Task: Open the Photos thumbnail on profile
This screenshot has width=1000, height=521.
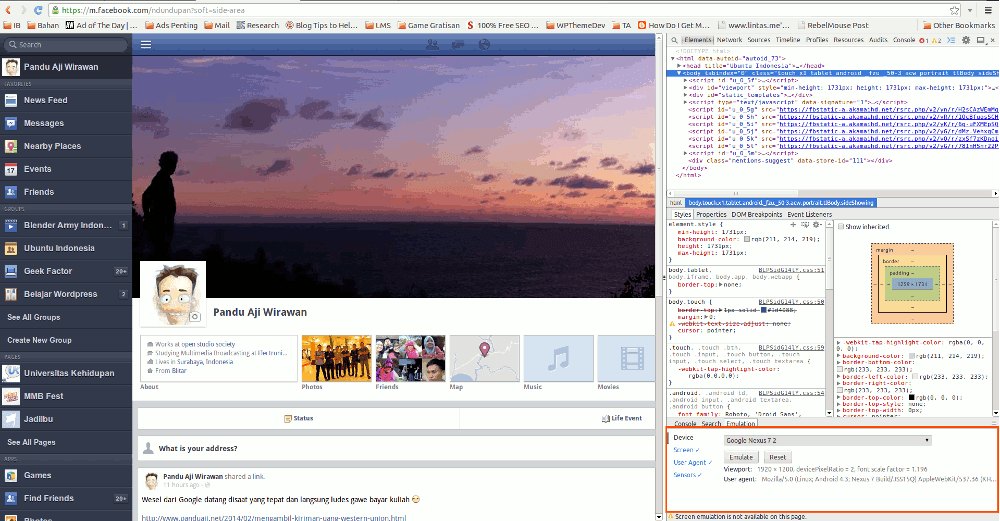Action: click(336, 358)
